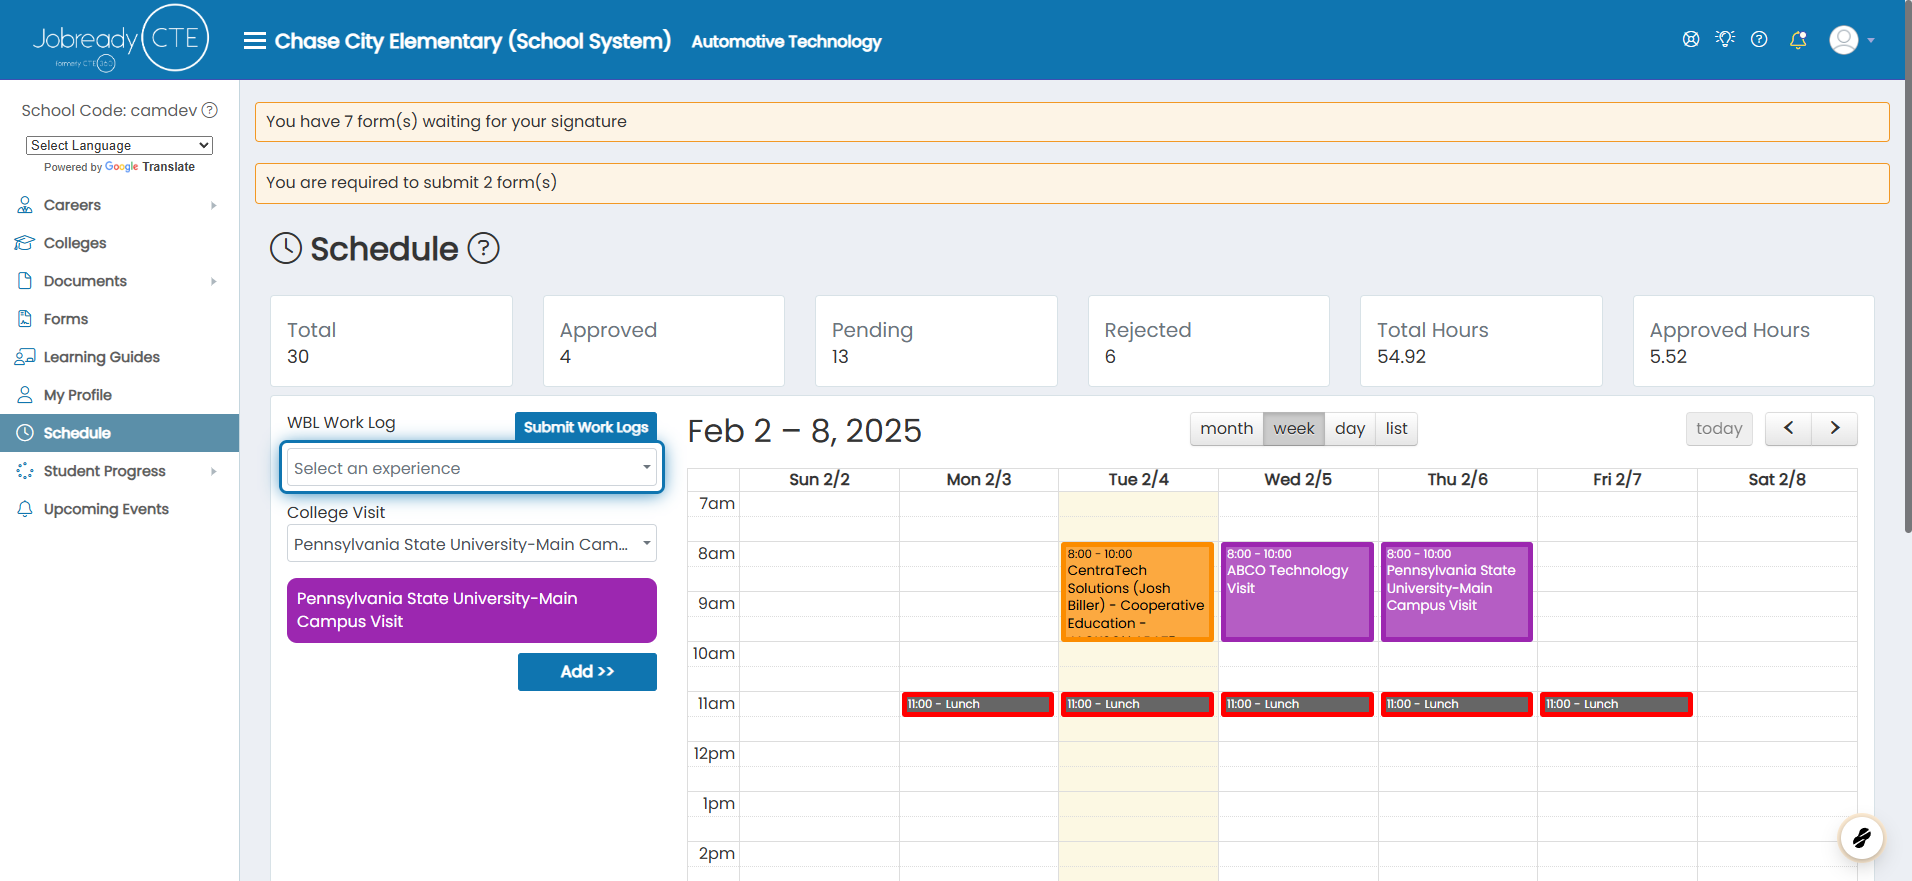Go to next week with right arrow
Screen dimensions: 1912x881
pos(1834,428)
